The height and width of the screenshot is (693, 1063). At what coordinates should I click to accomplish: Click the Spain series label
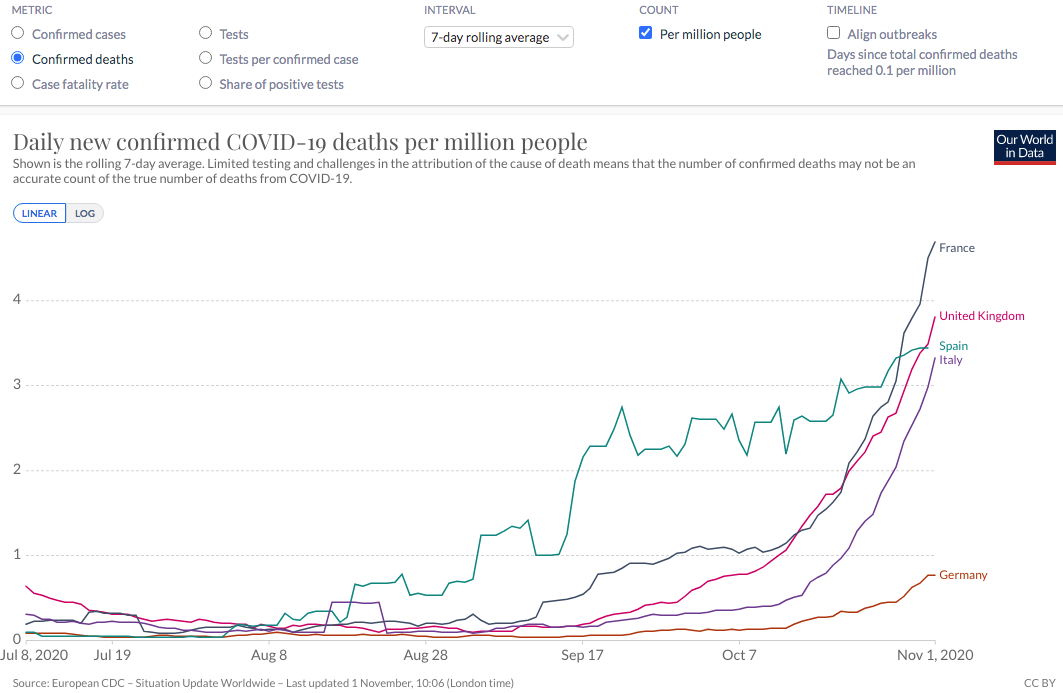[953, 346]
